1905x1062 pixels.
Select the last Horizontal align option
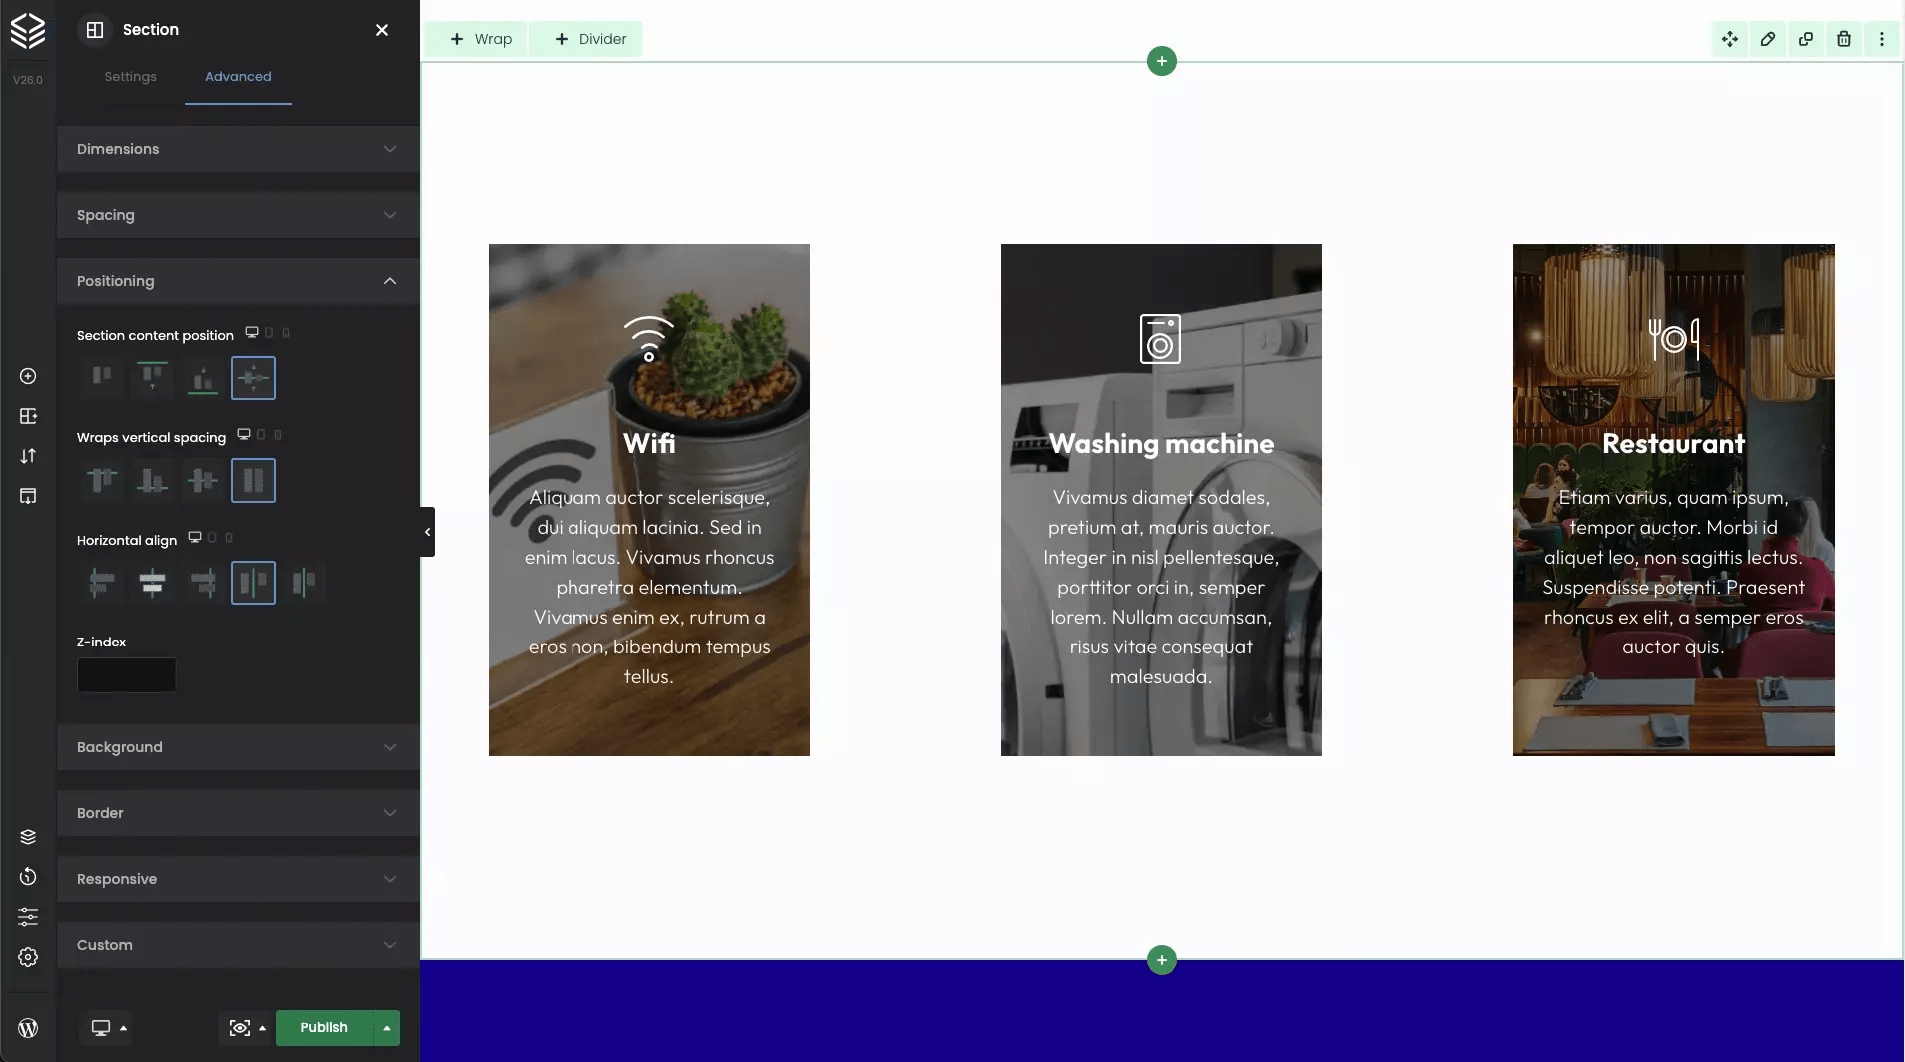click(304, 583)
